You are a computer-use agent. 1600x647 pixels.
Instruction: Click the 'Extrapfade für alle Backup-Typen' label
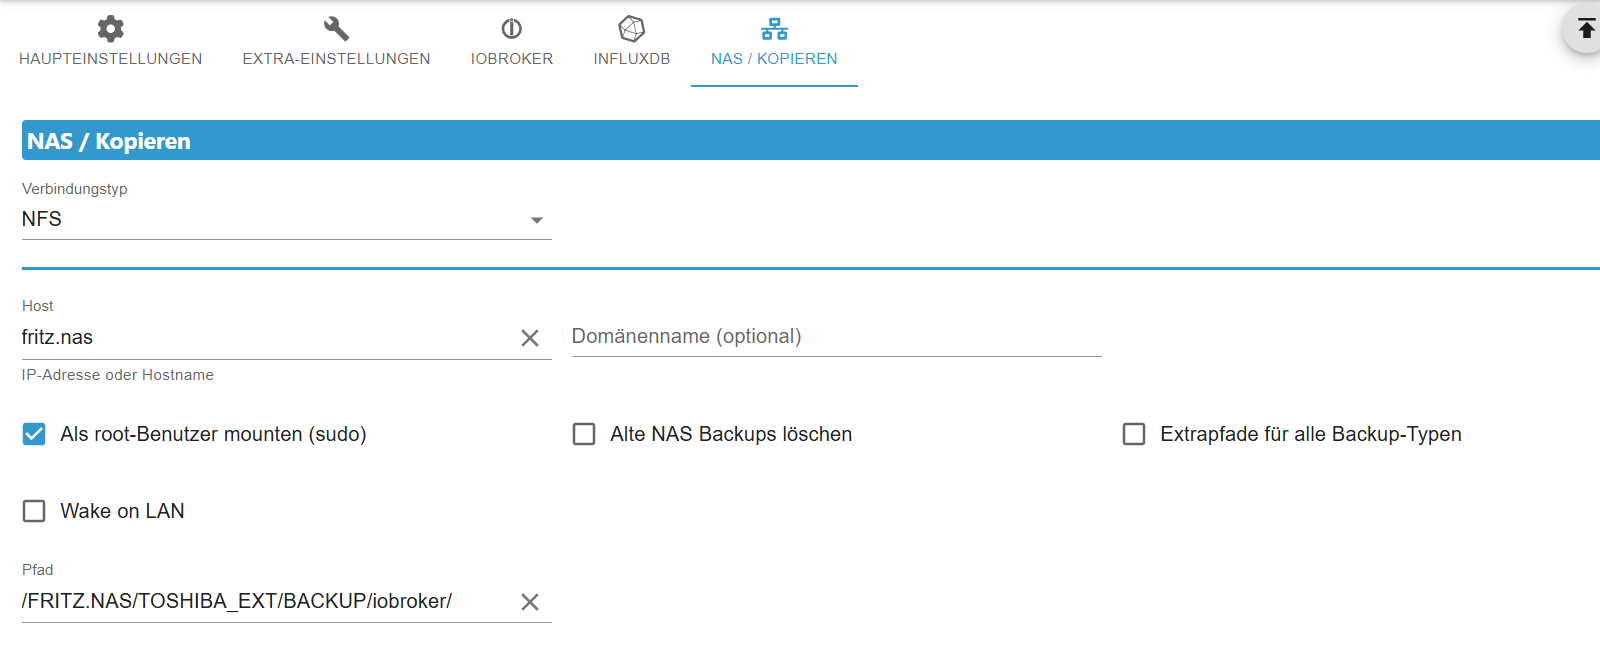pyautogui.click(x=1311, y=434)
